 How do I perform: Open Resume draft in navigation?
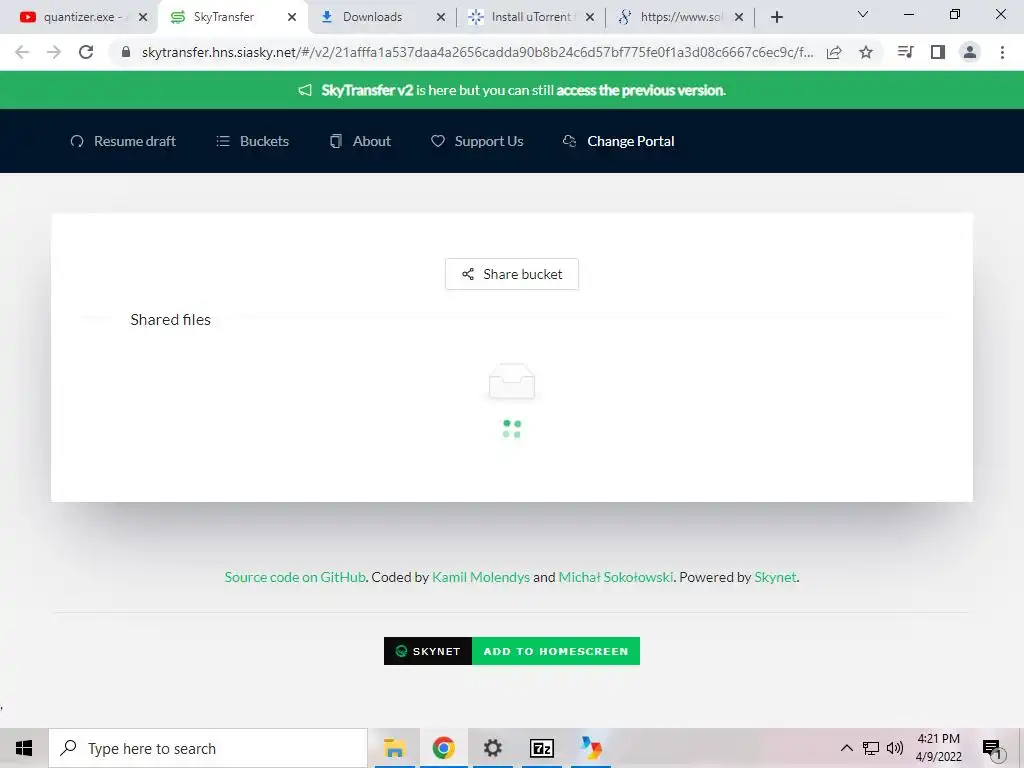(123, 141)
